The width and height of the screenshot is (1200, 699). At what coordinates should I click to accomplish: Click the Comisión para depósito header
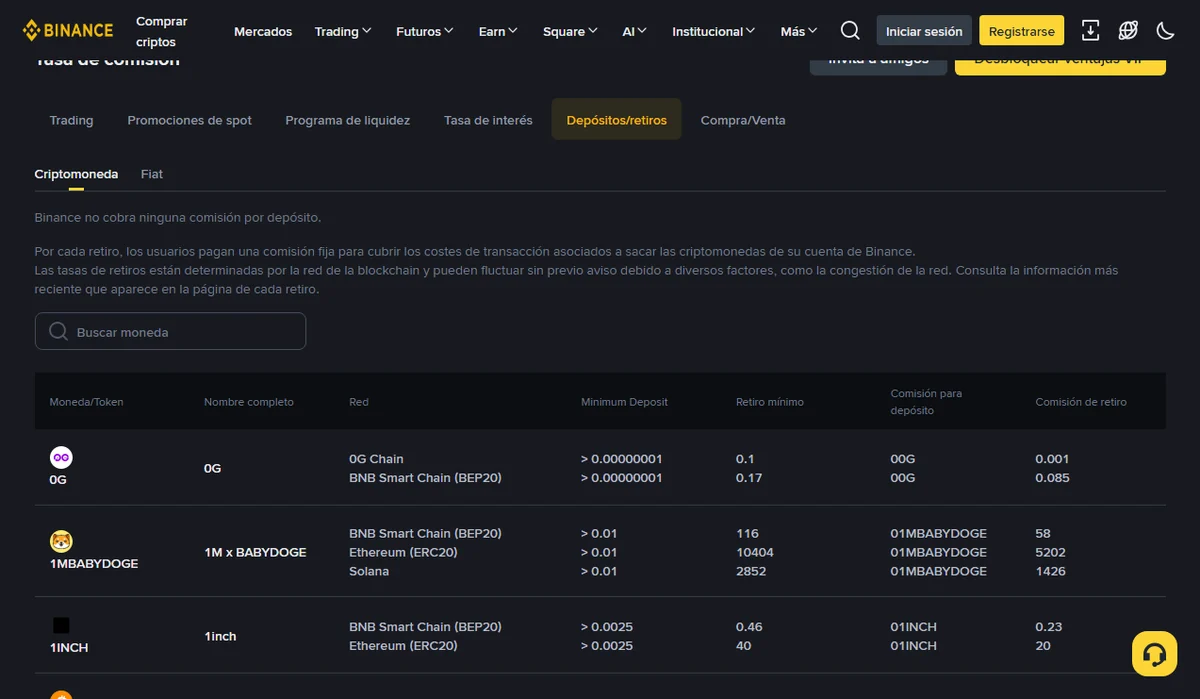point(927,402)
